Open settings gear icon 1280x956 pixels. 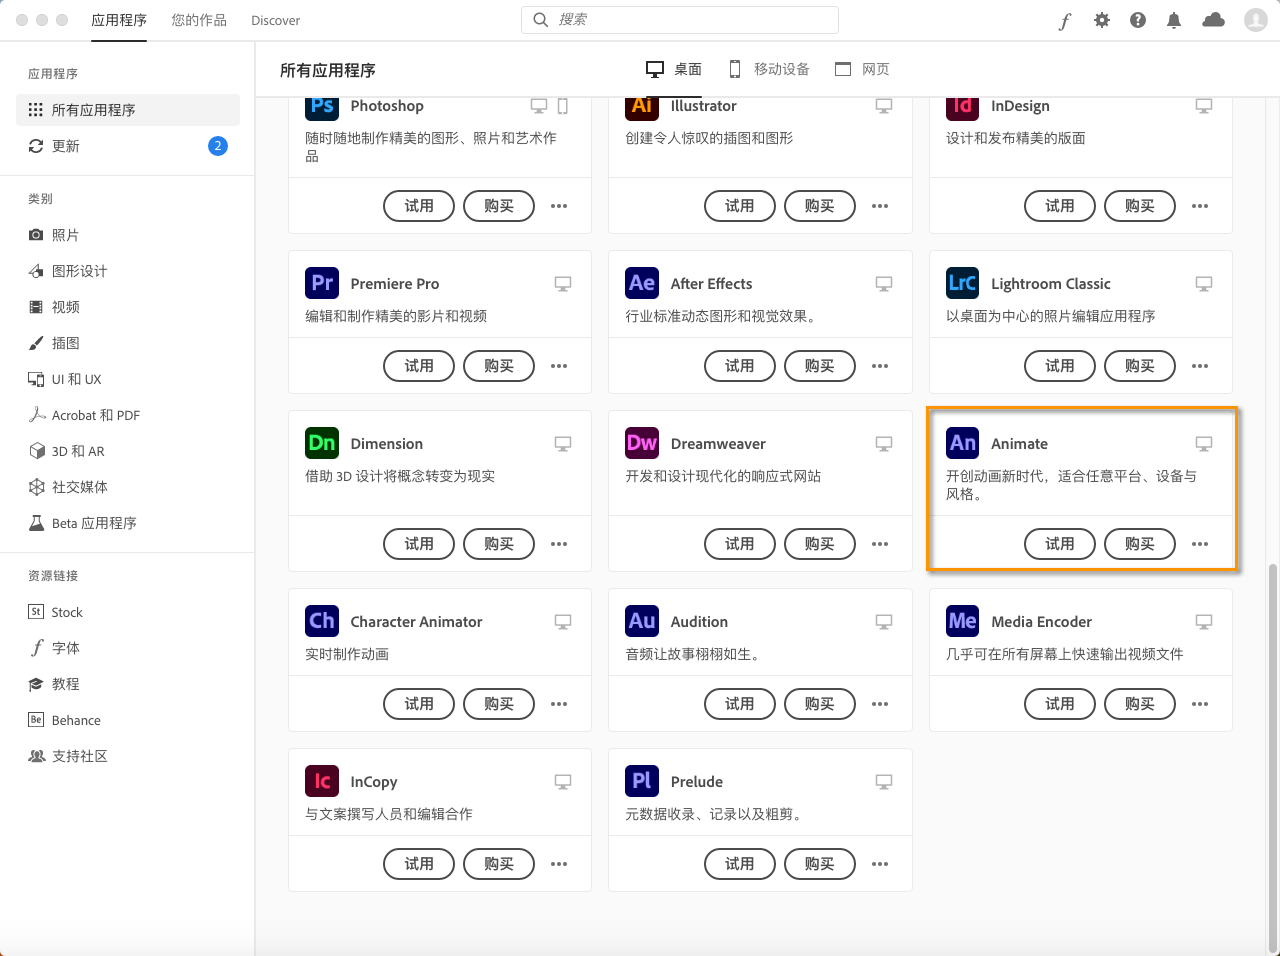coord(1102,20)
